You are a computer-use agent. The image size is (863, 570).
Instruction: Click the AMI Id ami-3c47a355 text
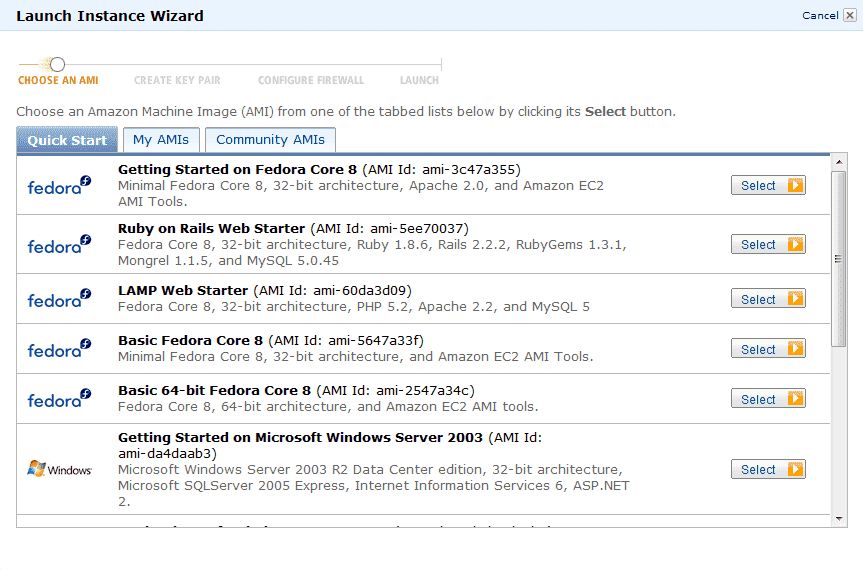[x=441, y=169]
